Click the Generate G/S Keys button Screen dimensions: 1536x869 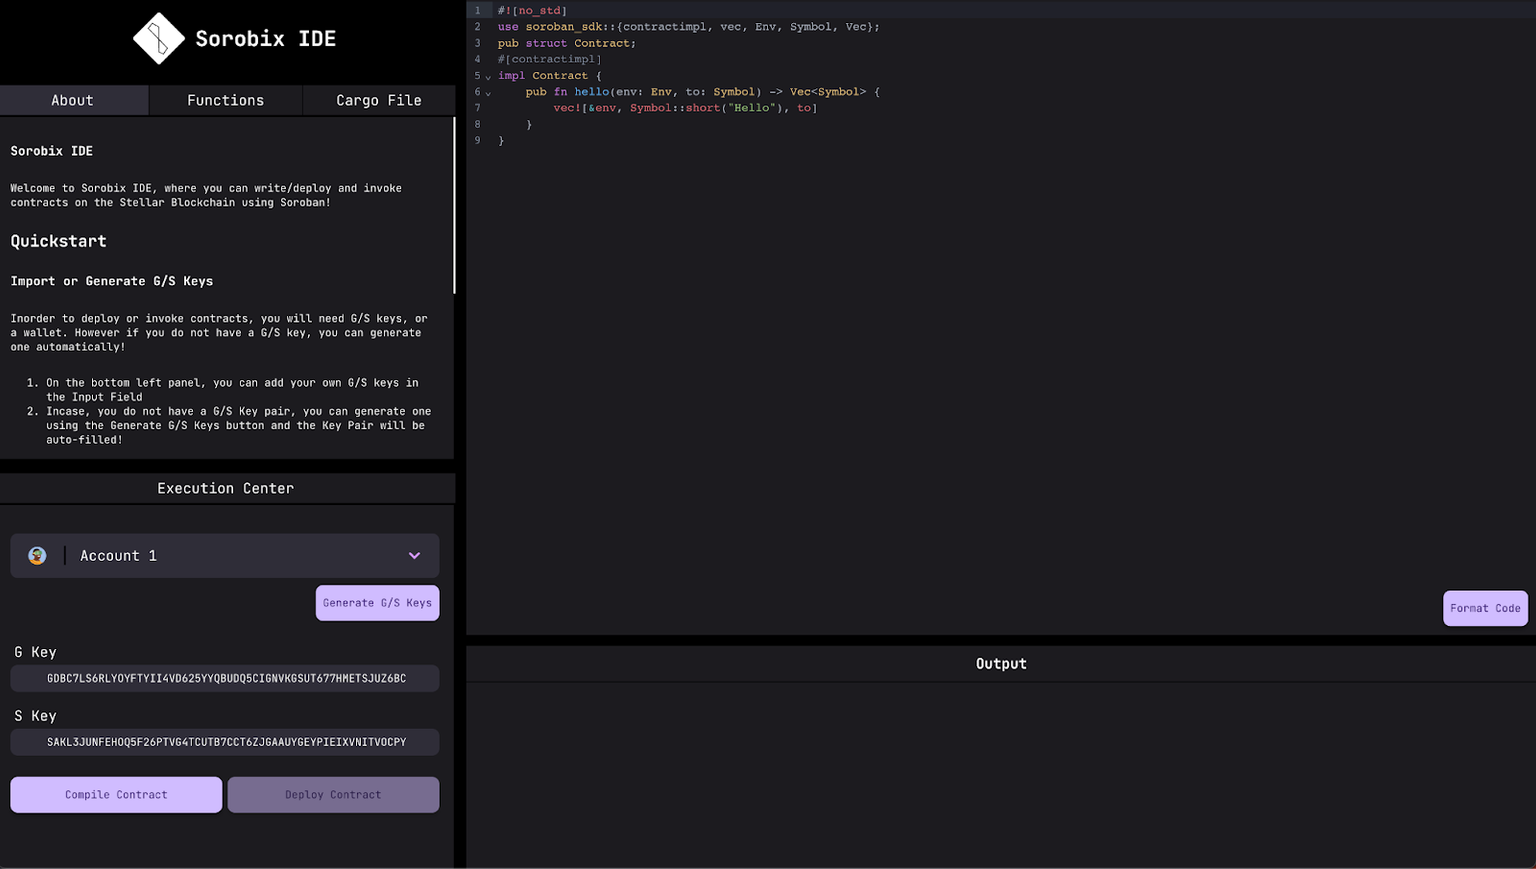(x=377, y=602)
